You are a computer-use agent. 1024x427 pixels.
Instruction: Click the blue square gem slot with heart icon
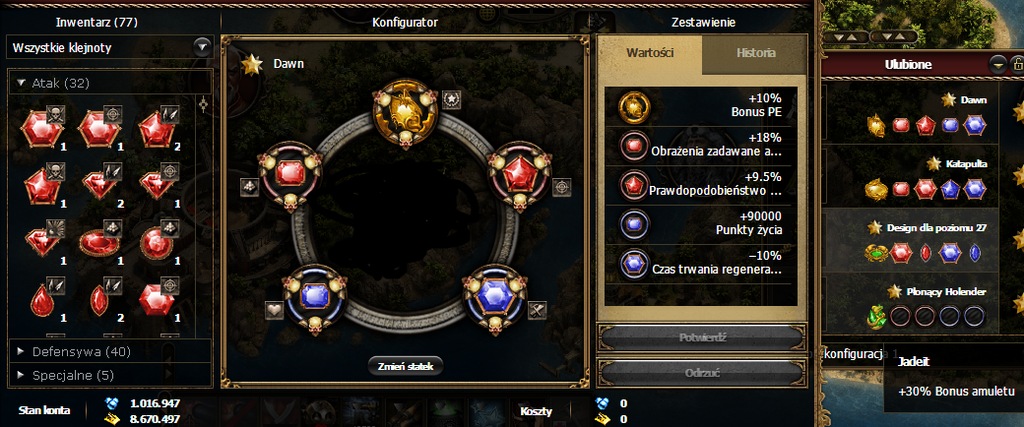[x=314, y=296]
